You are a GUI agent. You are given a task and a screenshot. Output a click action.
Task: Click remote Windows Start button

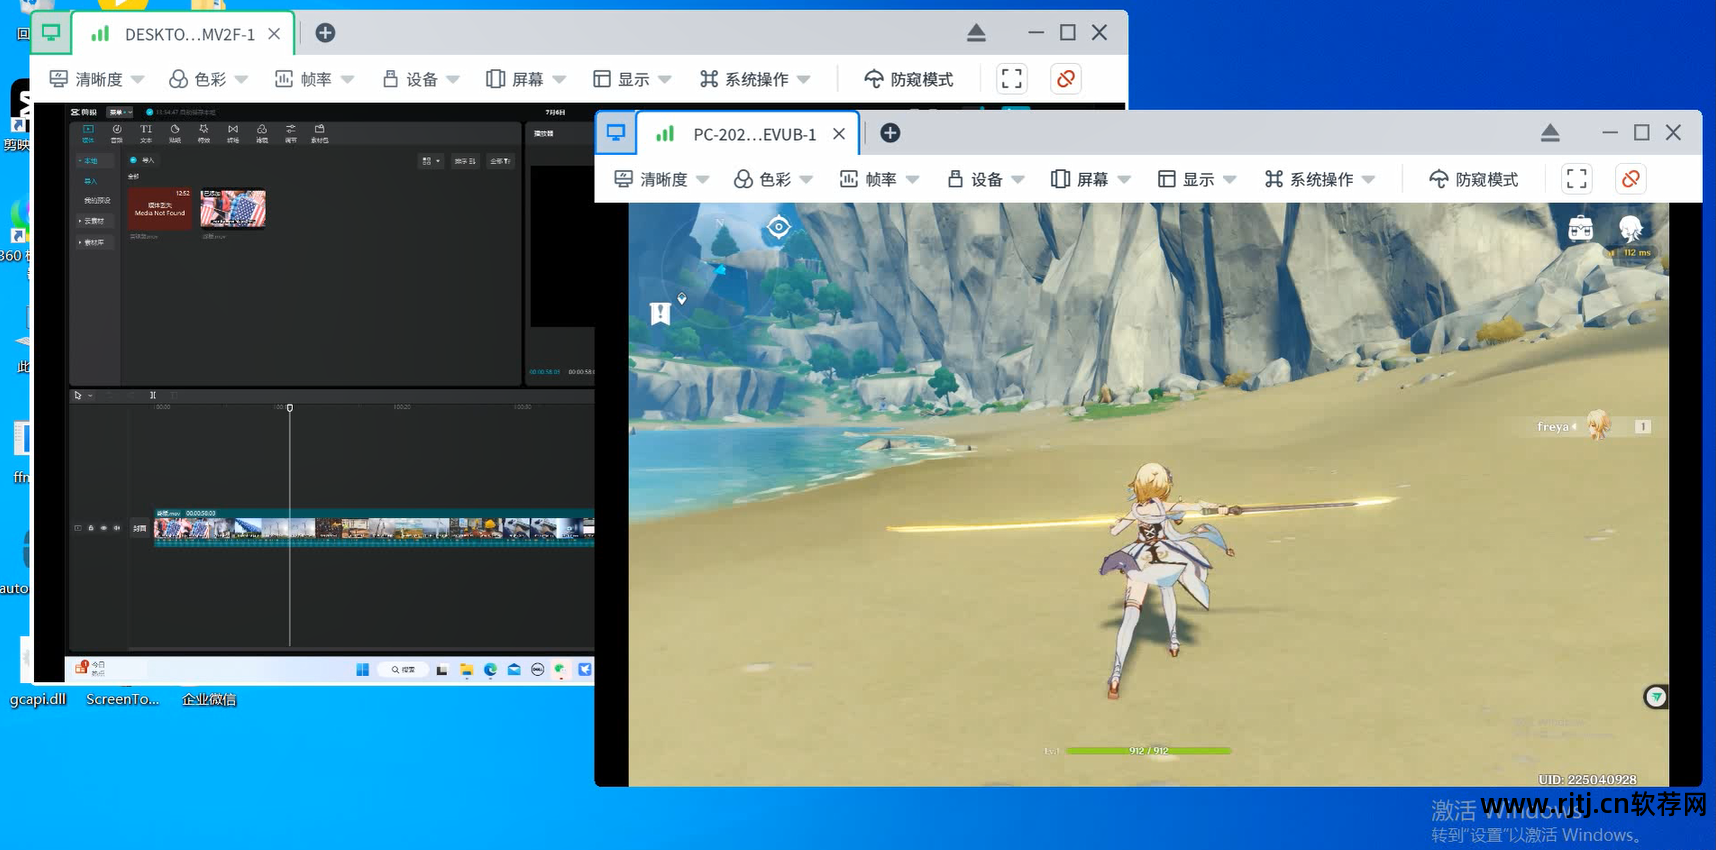(x=362, y=670)
